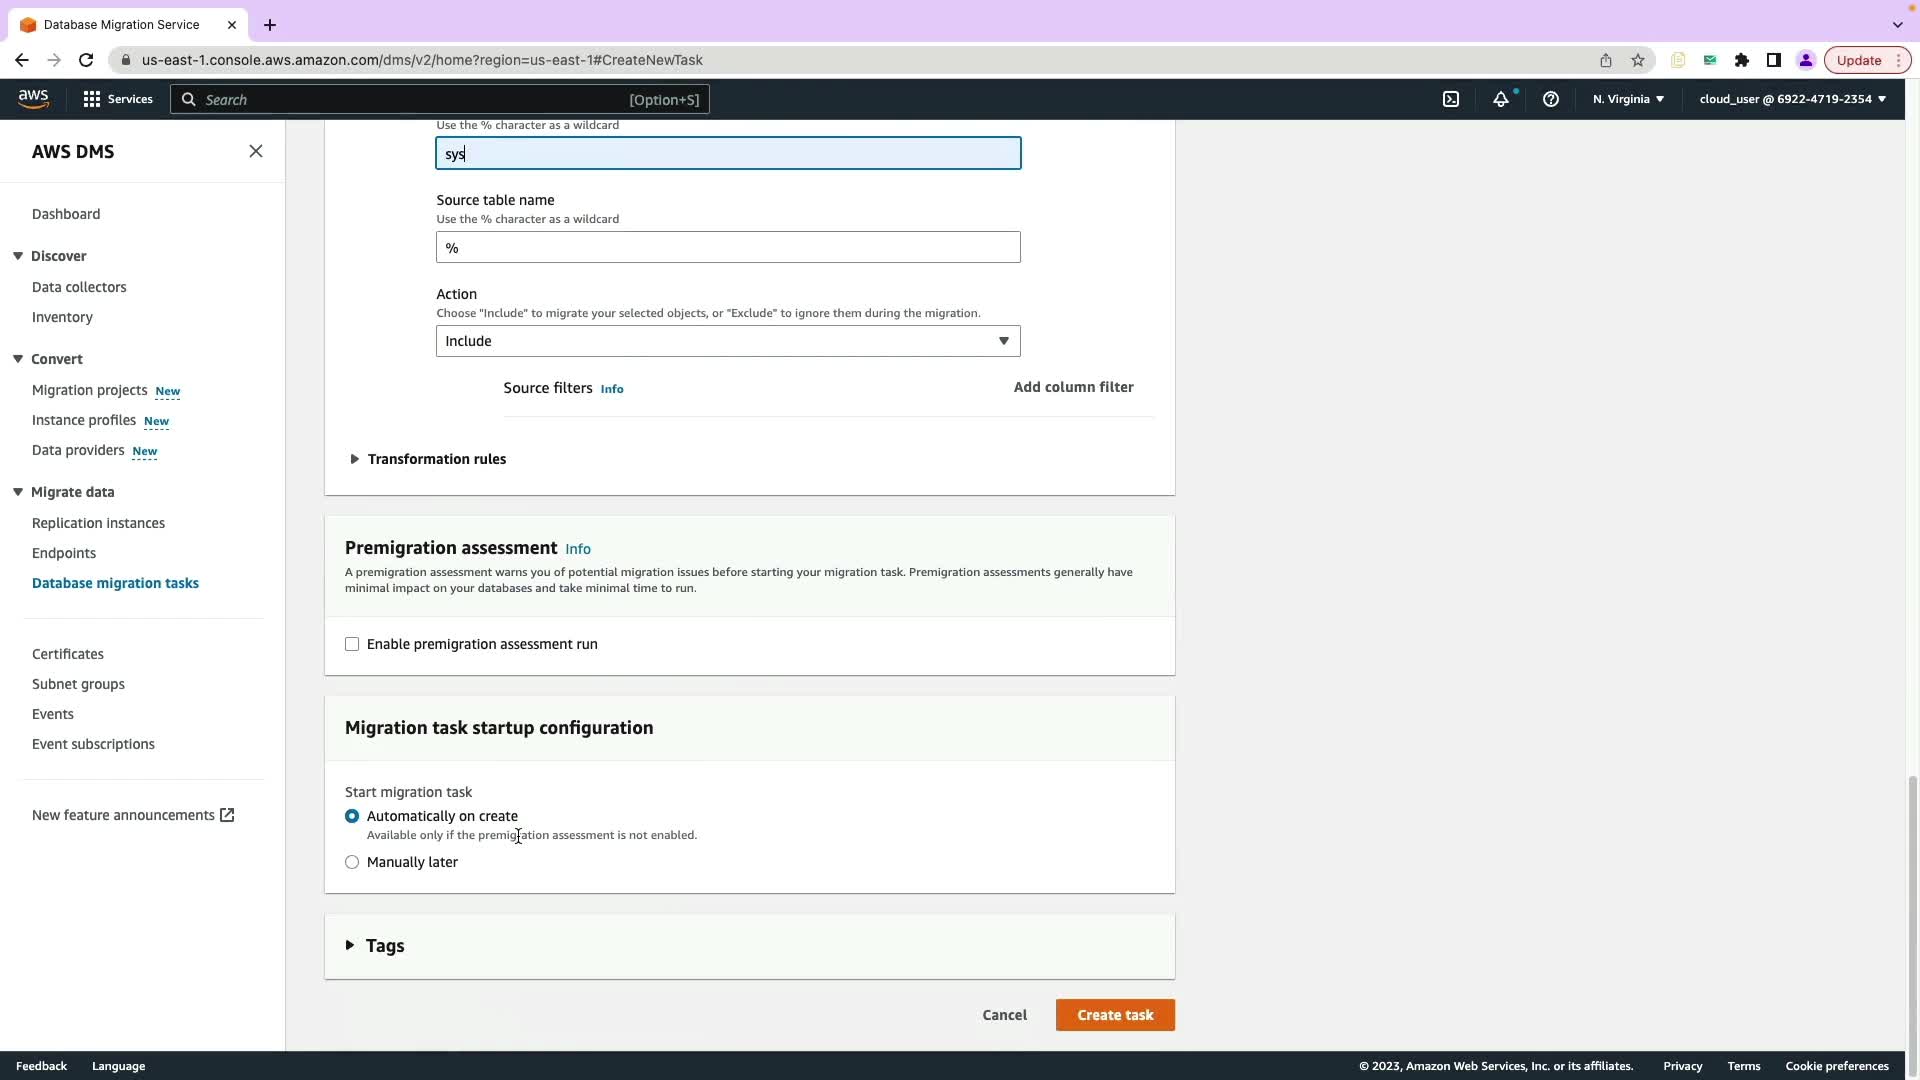Click the help question mark icon

click(x=1551, y=99)
